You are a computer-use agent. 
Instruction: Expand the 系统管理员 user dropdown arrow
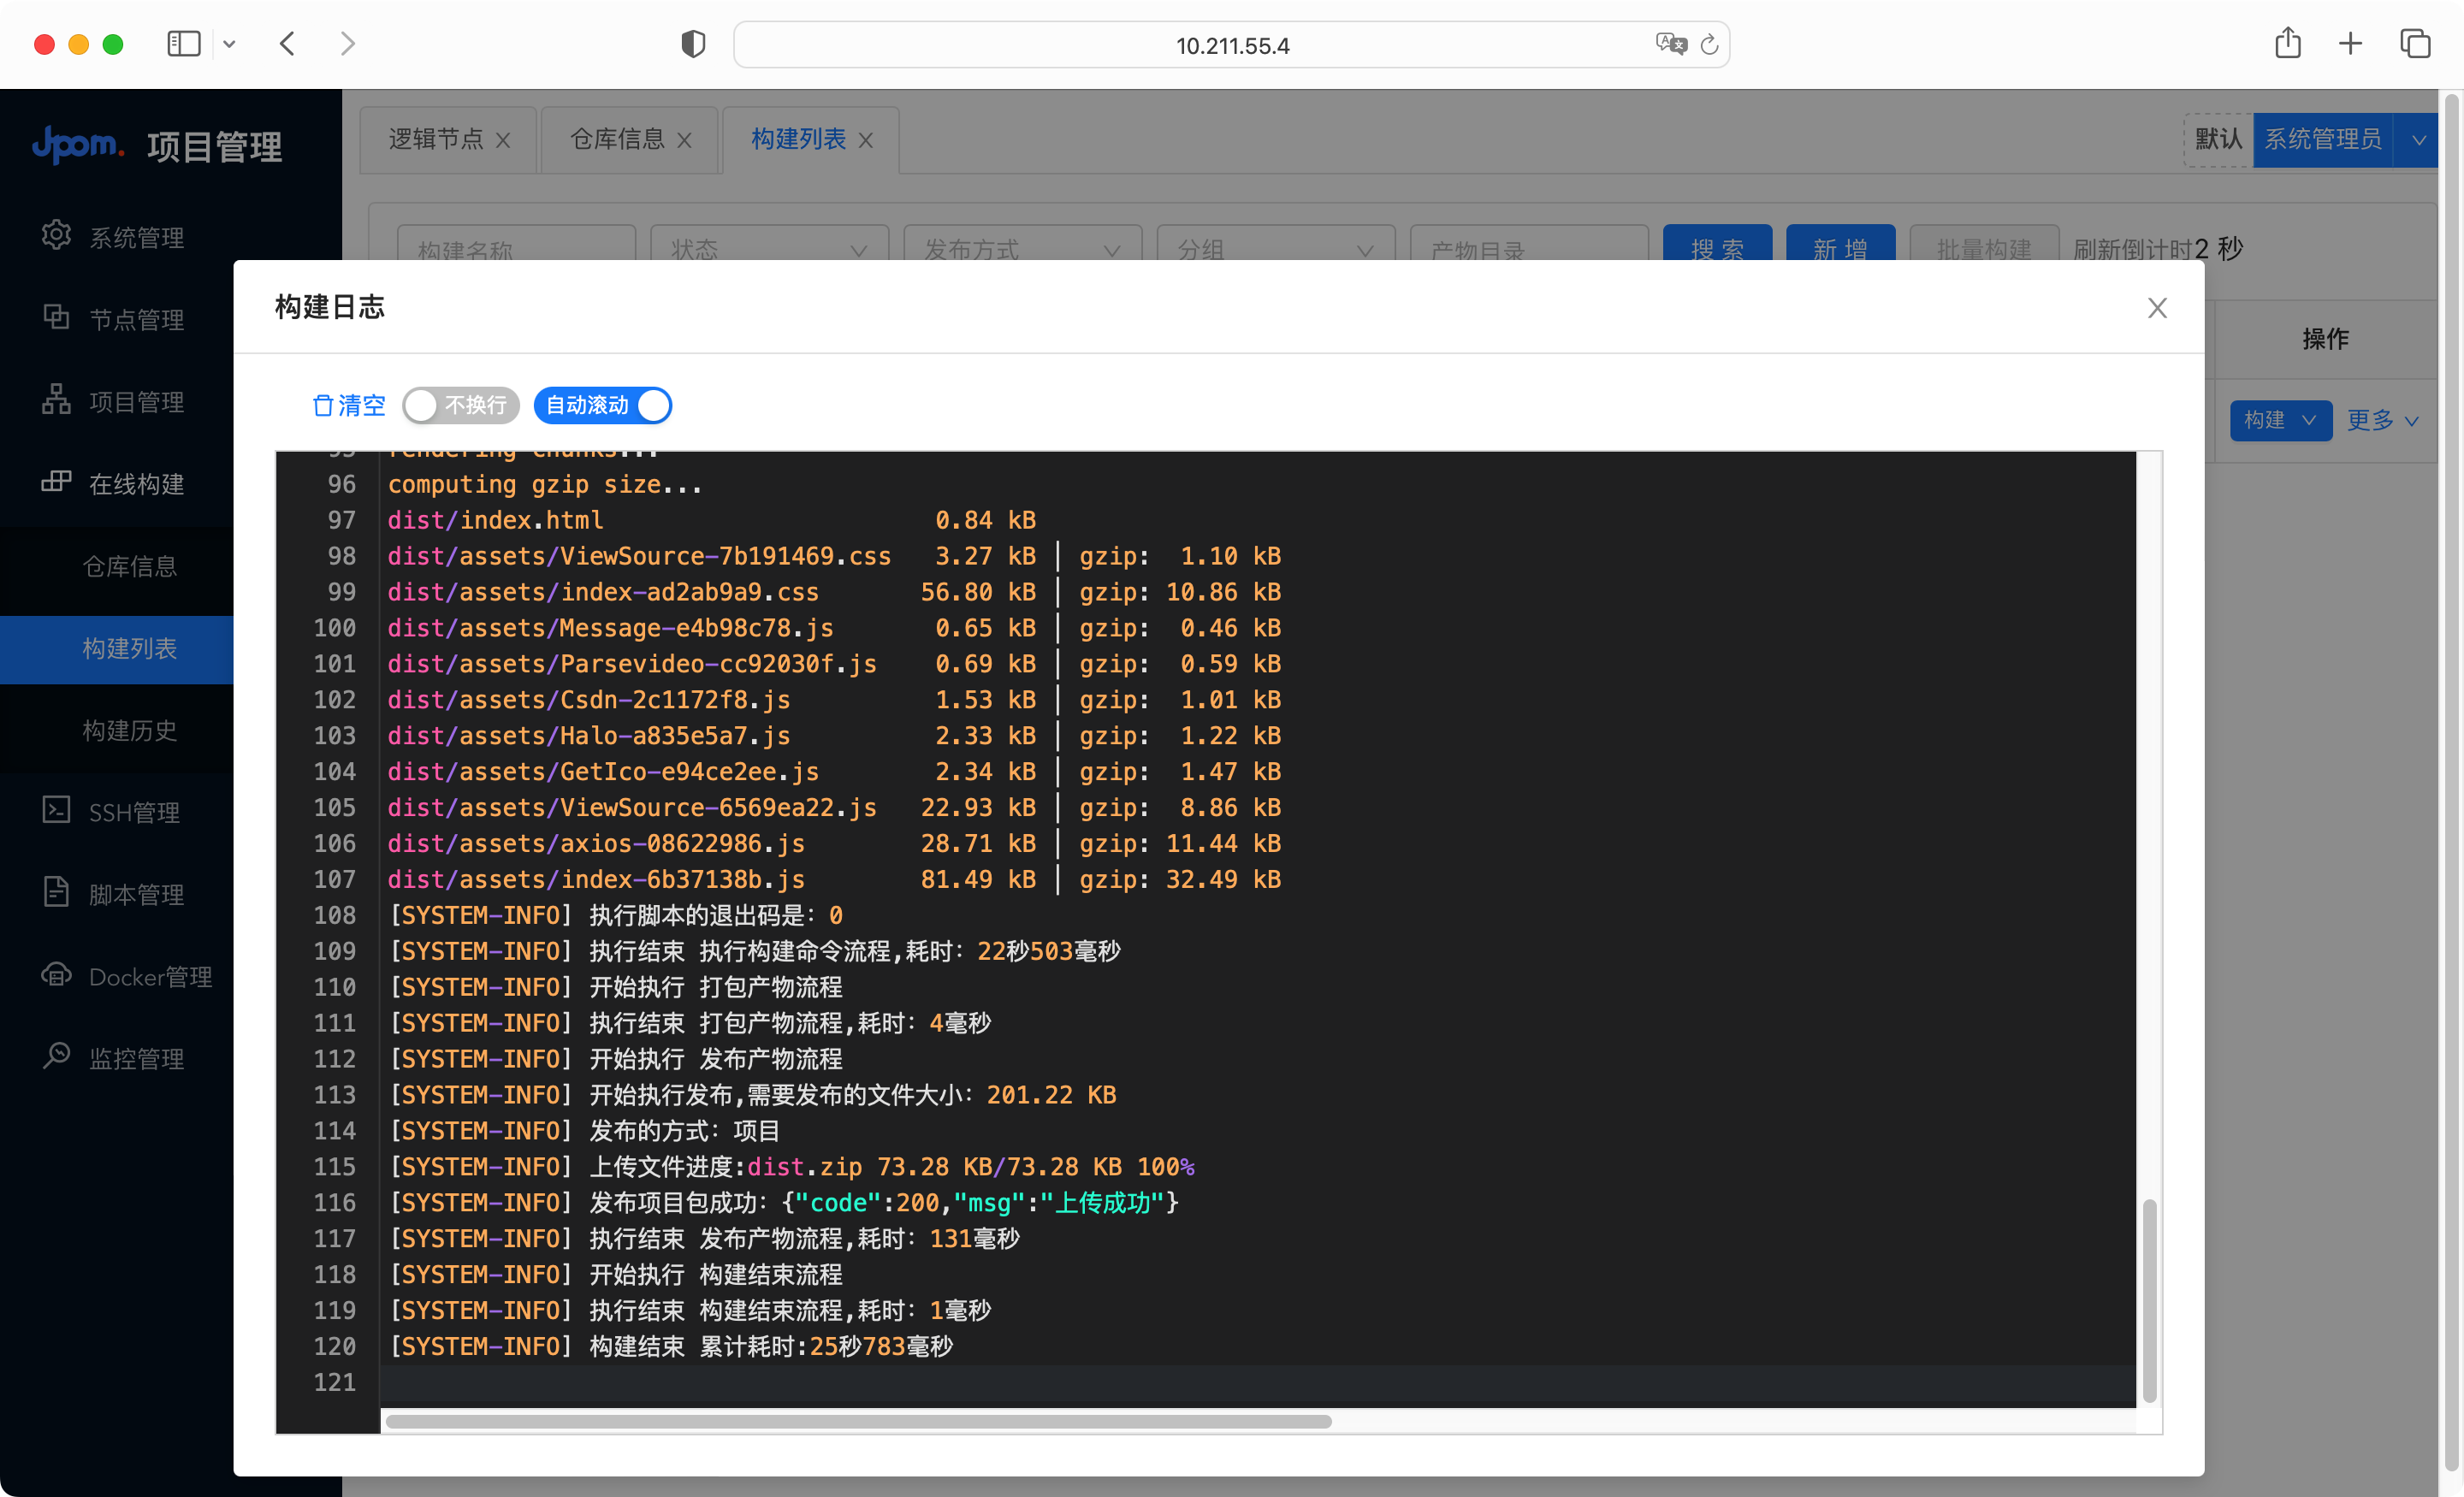point(2419,140)
